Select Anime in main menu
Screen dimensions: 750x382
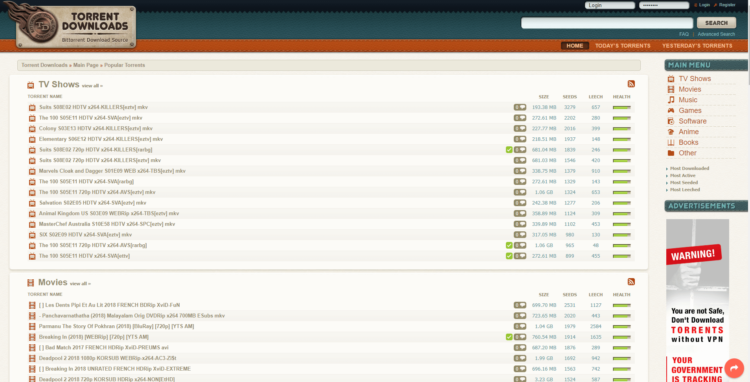point(689,132)
